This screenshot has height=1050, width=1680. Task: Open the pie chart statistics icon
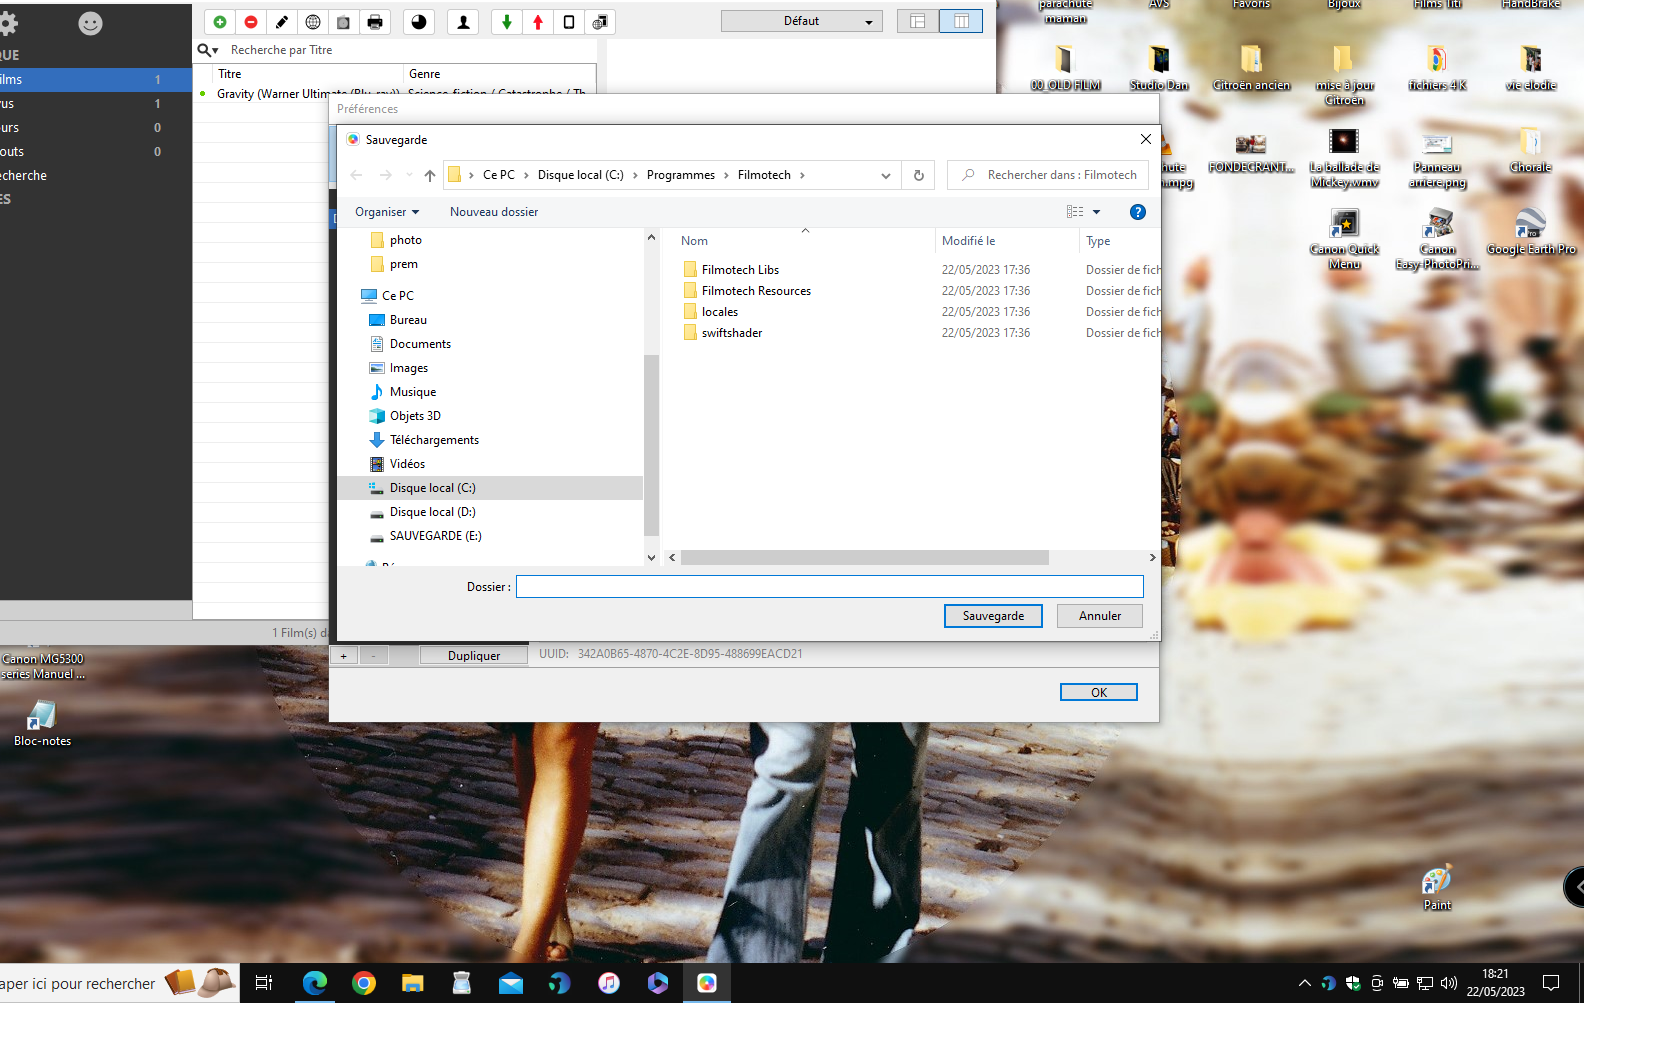point(419,22)
